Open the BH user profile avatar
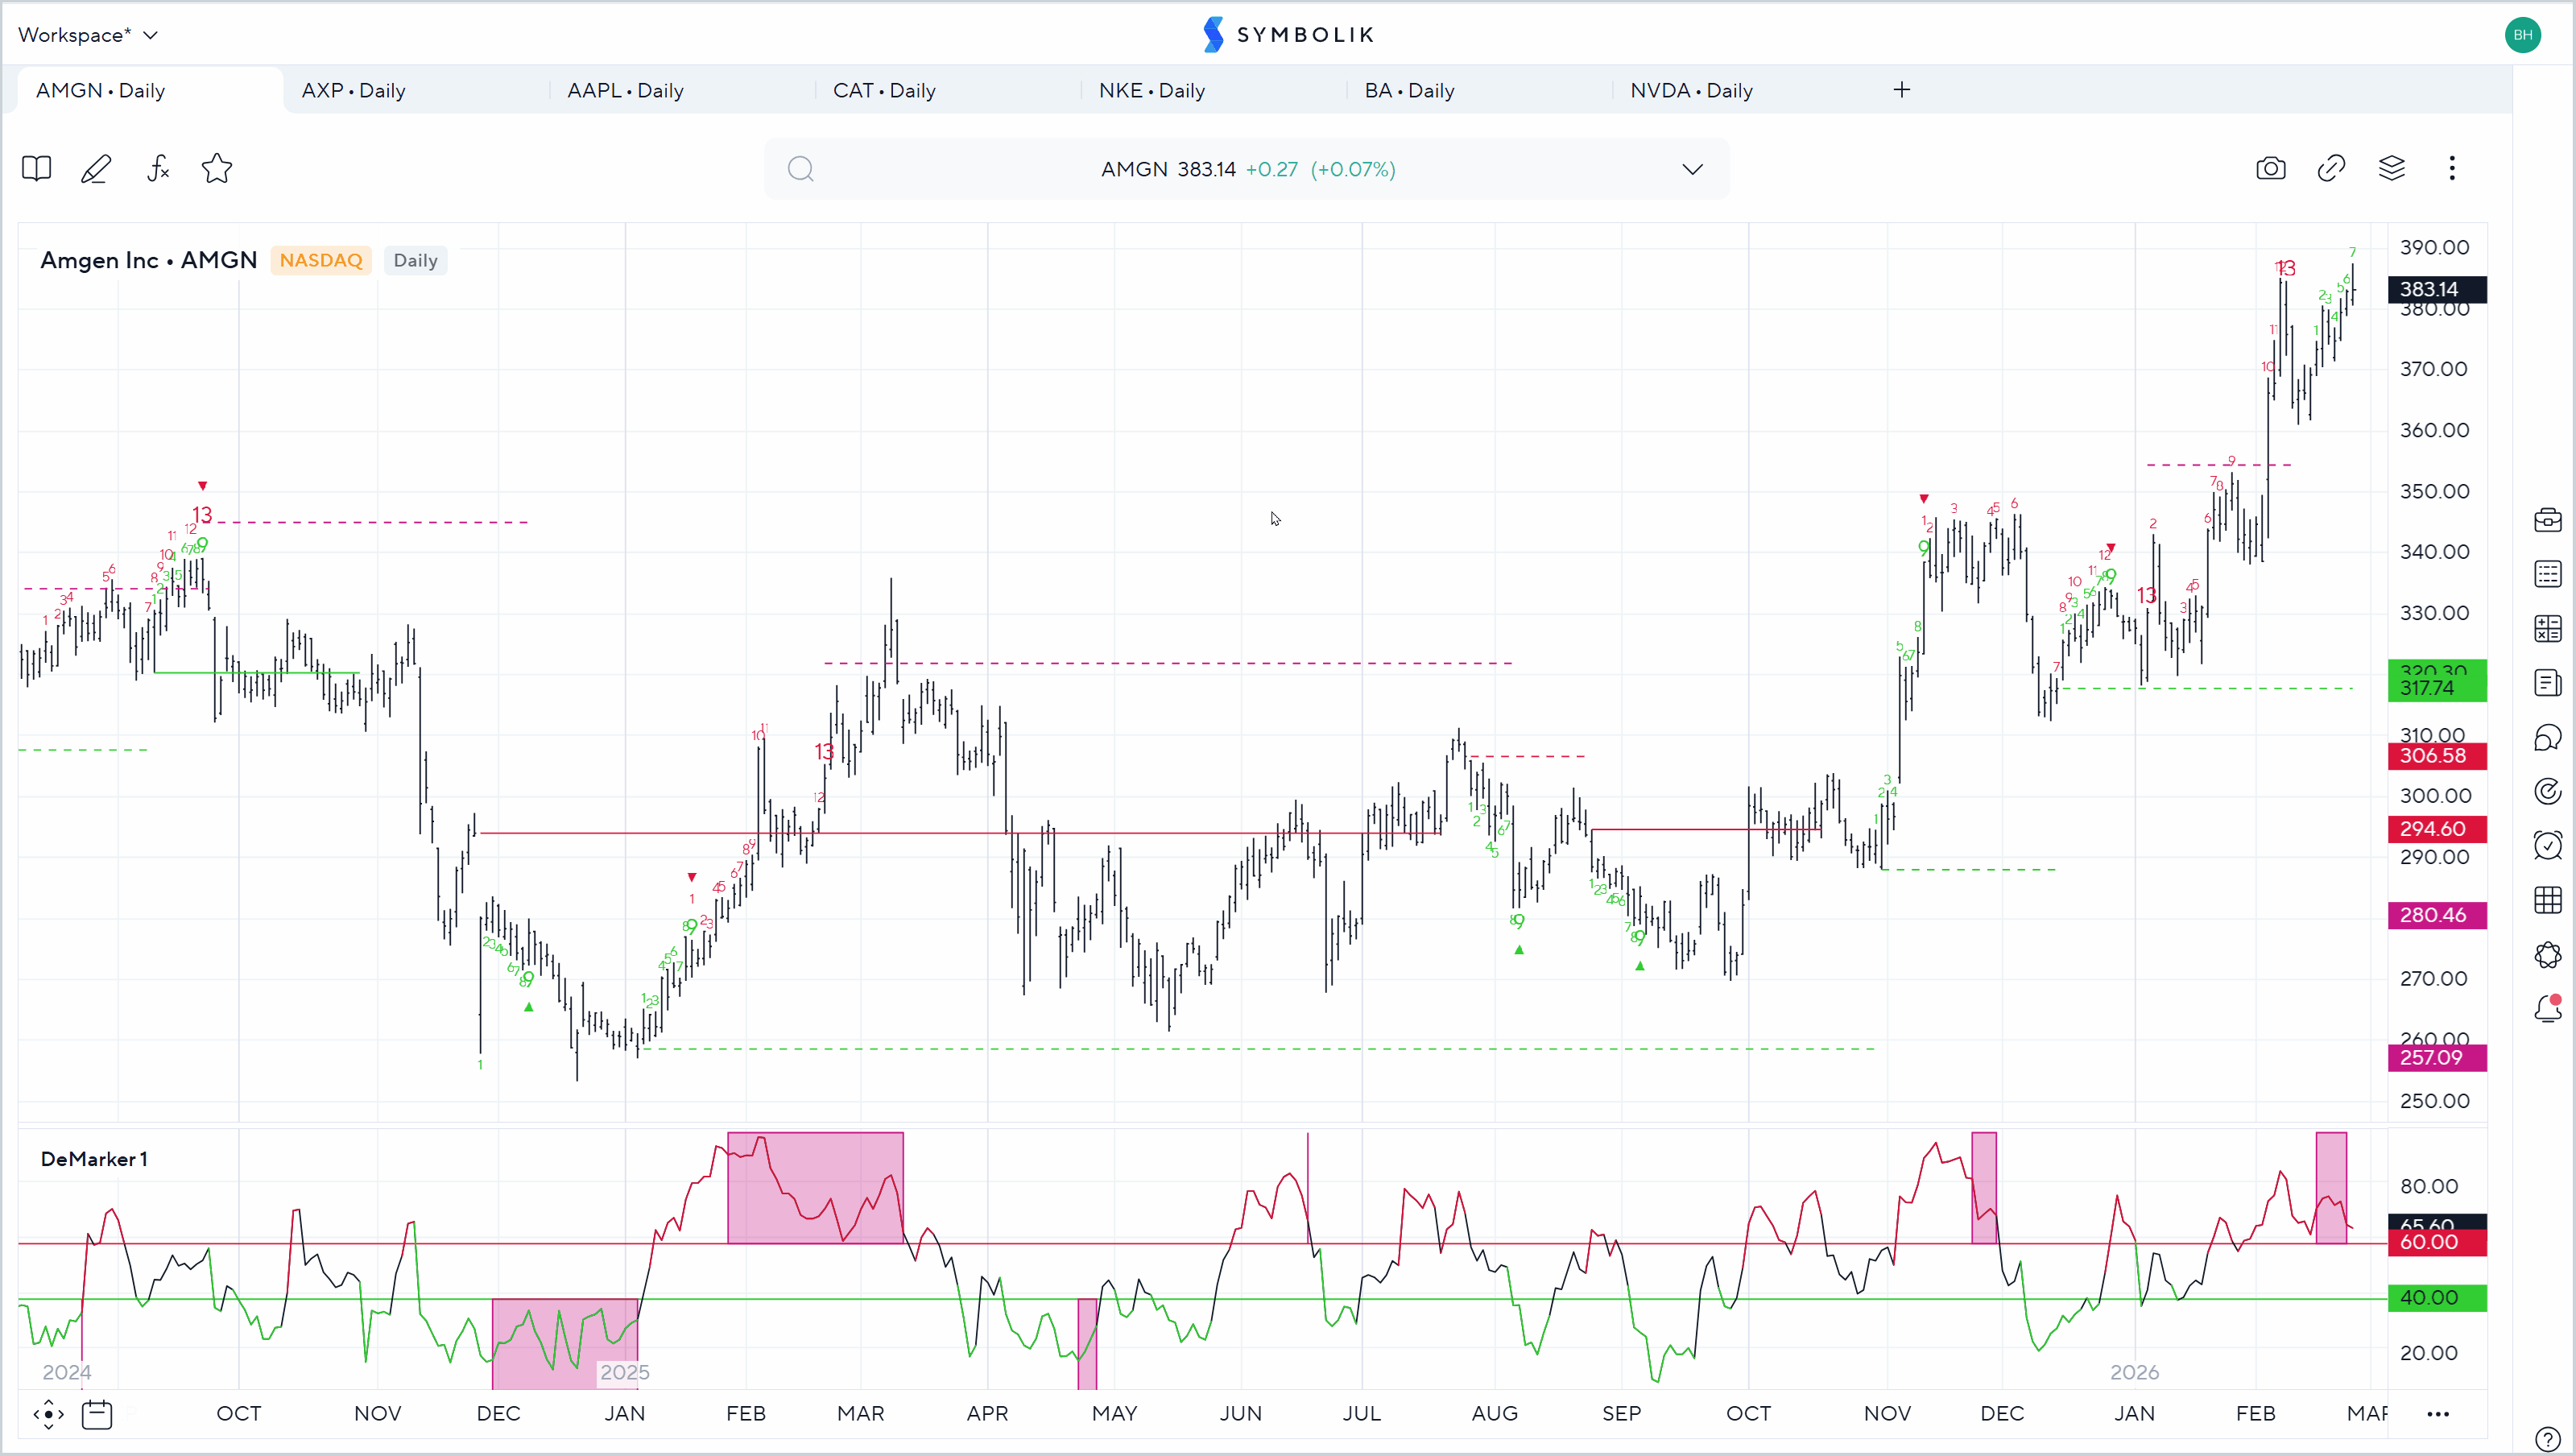Image resolution: width=2576 pixels, height=1456 pixels. pos(2522,35)
